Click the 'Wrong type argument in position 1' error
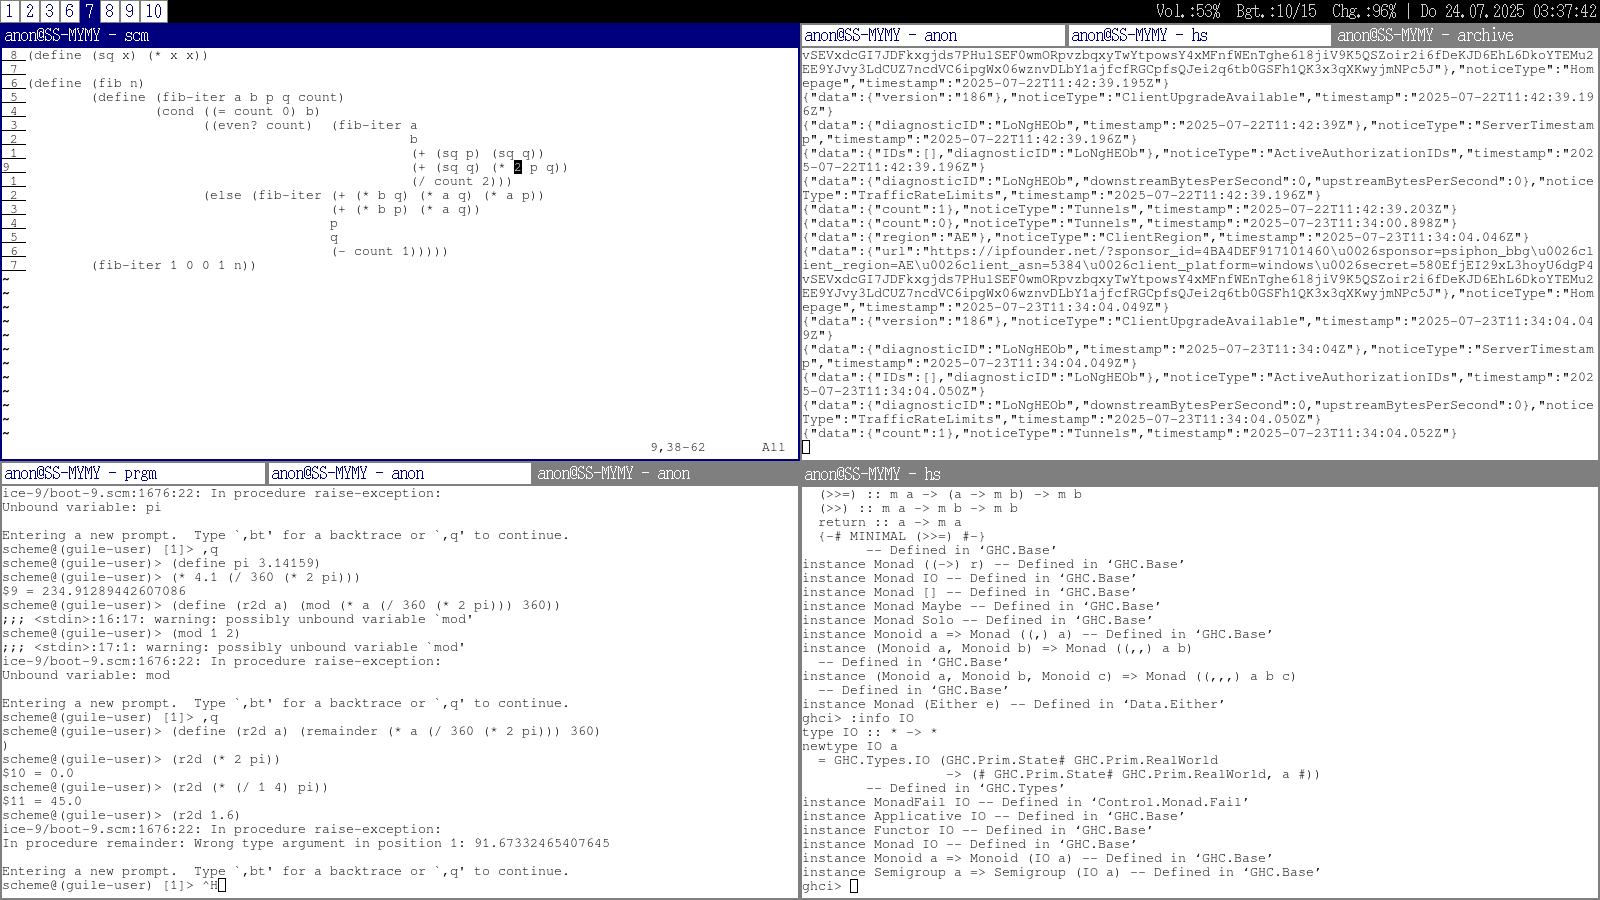 coord(306,843)
